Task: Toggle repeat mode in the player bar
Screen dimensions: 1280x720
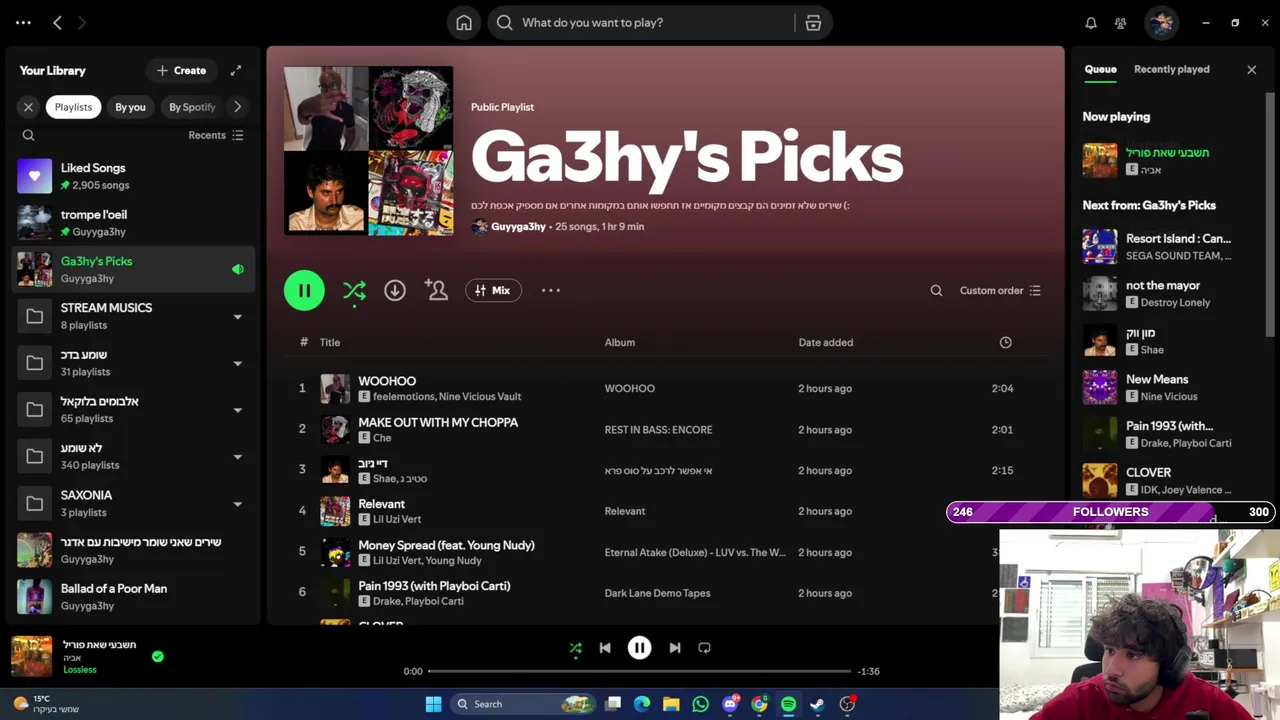Action: 704,648
